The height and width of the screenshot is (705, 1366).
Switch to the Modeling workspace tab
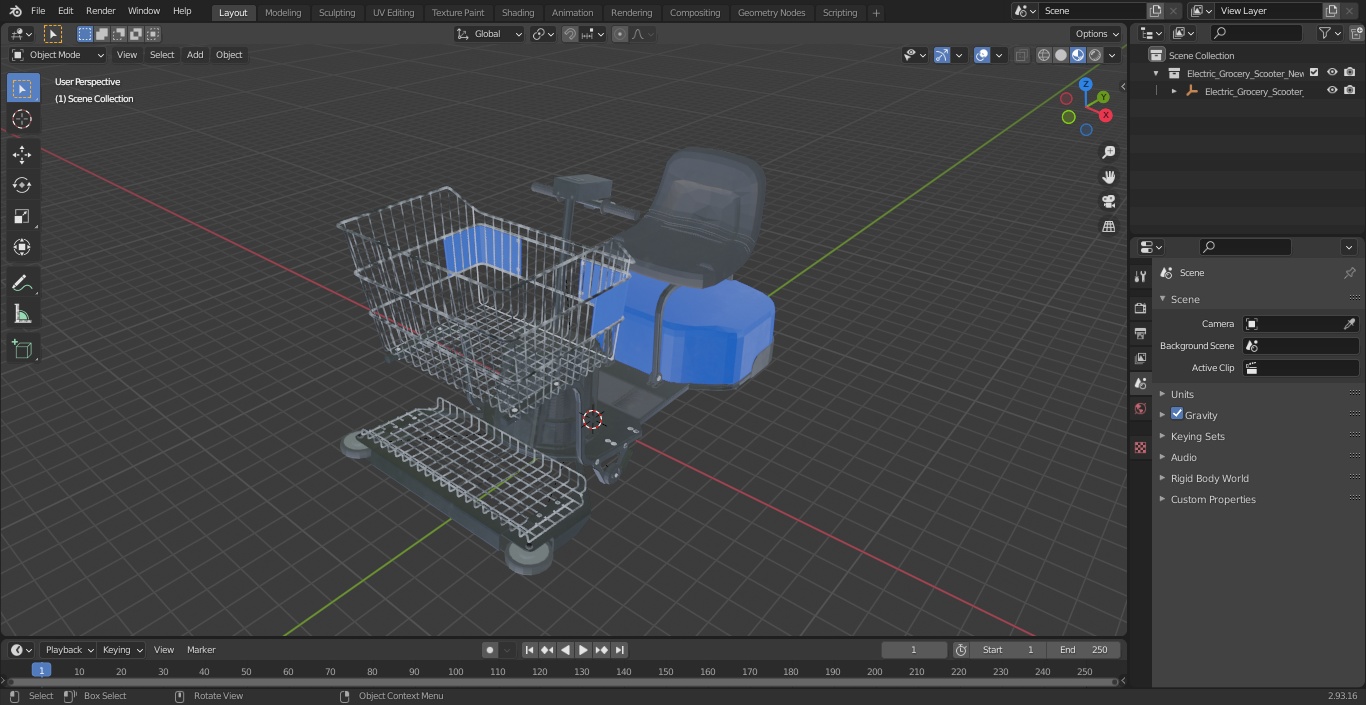tap(283, 13)
